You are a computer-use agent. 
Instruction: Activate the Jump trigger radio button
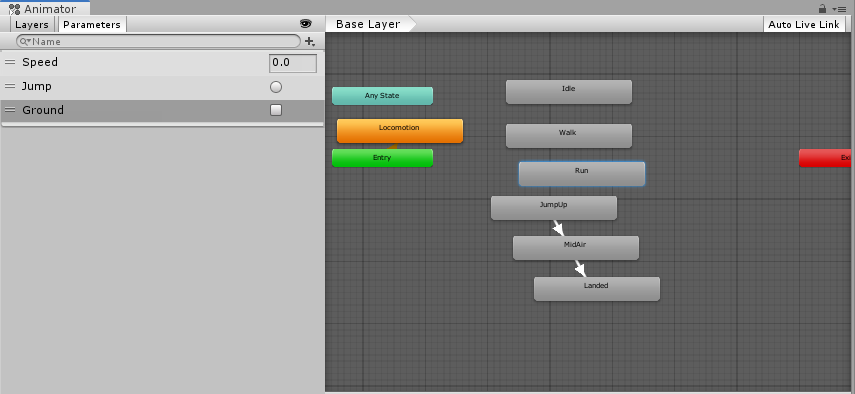tap(276, 87)
